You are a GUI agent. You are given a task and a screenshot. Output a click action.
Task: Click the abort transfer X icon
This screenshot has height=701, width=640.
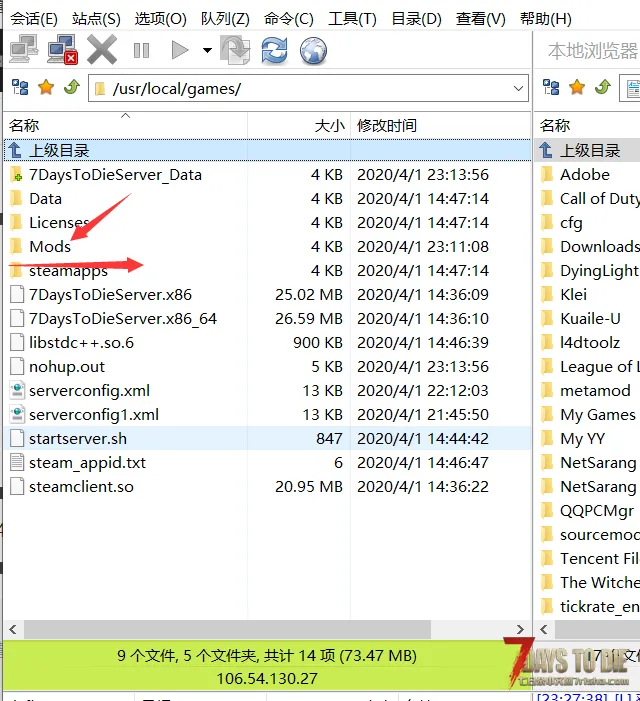point(102,50)
